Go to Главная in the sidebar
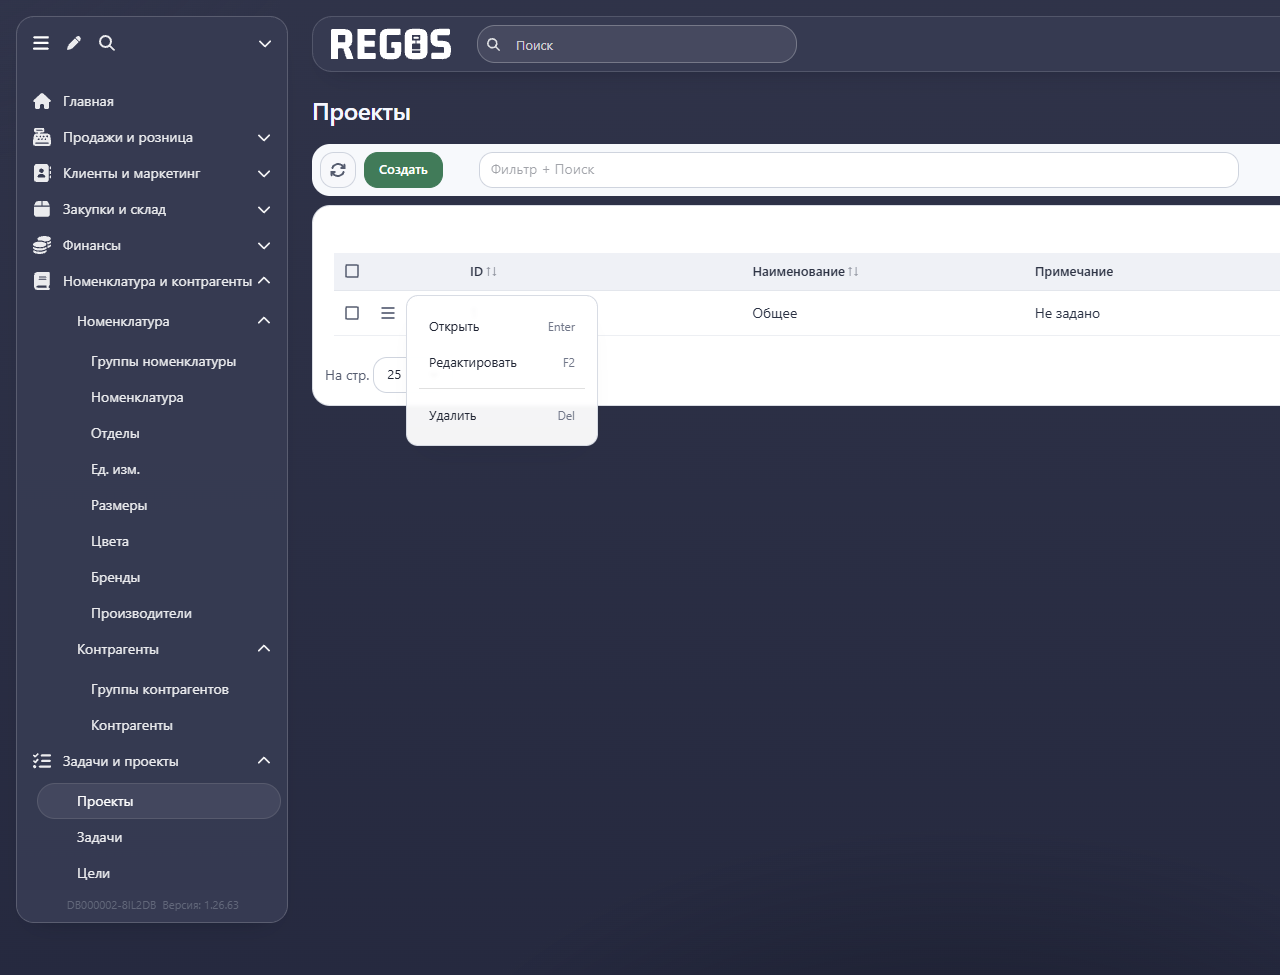The image size is (1280, 975). (88, 101)
